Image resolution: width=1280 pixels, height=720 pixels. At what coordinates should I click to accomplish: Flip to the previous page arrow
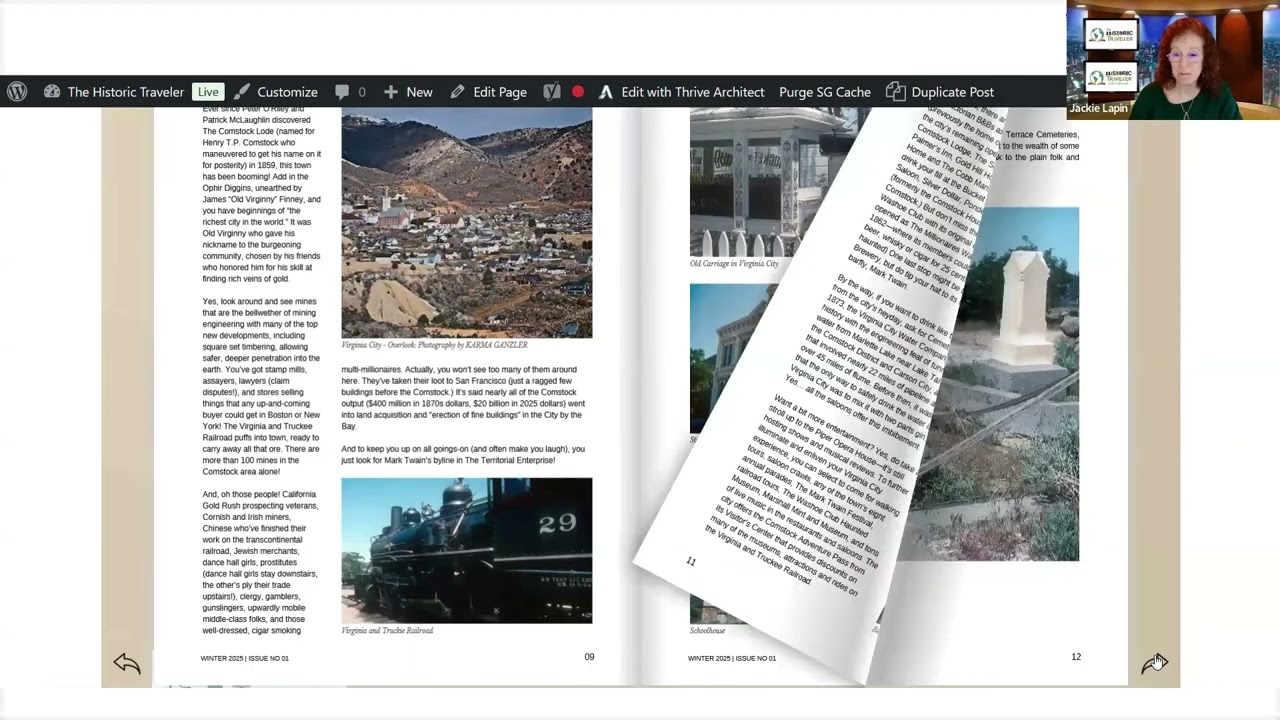click(x=127, y=663)
